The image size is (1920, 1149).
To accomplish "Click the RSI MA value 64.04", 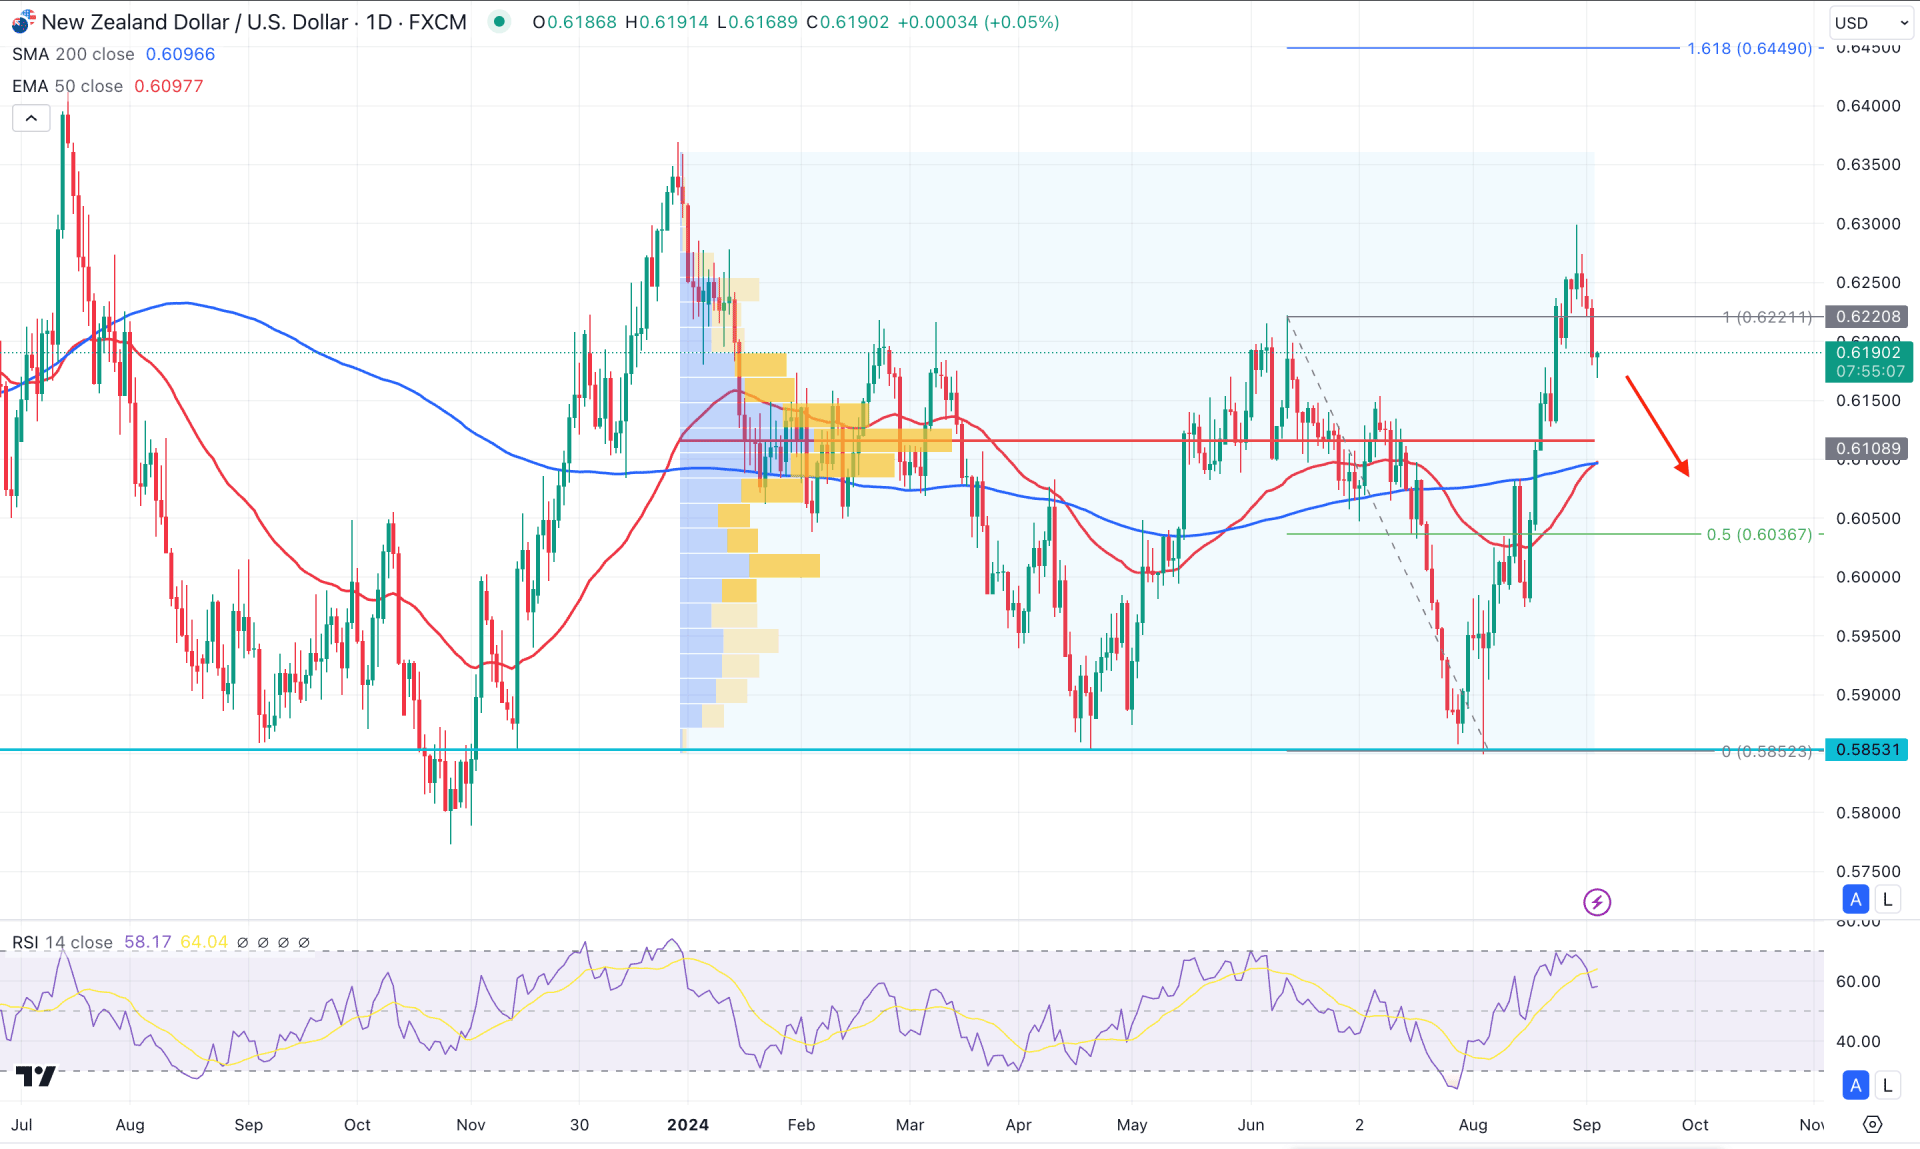I will (x=204, y=942).
